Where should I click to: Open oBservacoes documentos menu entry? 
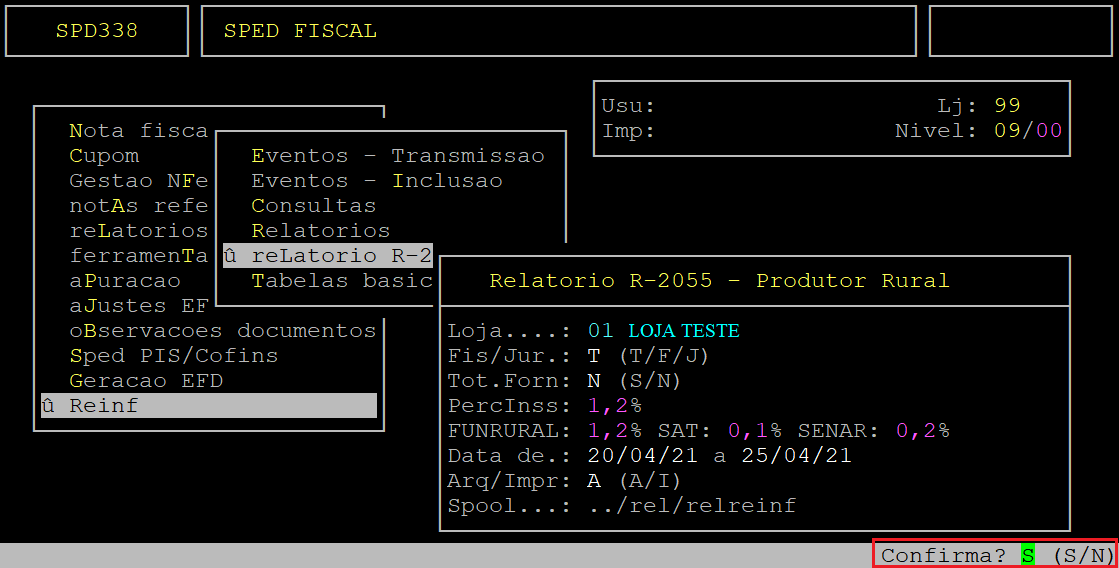[x=222, y=331]
